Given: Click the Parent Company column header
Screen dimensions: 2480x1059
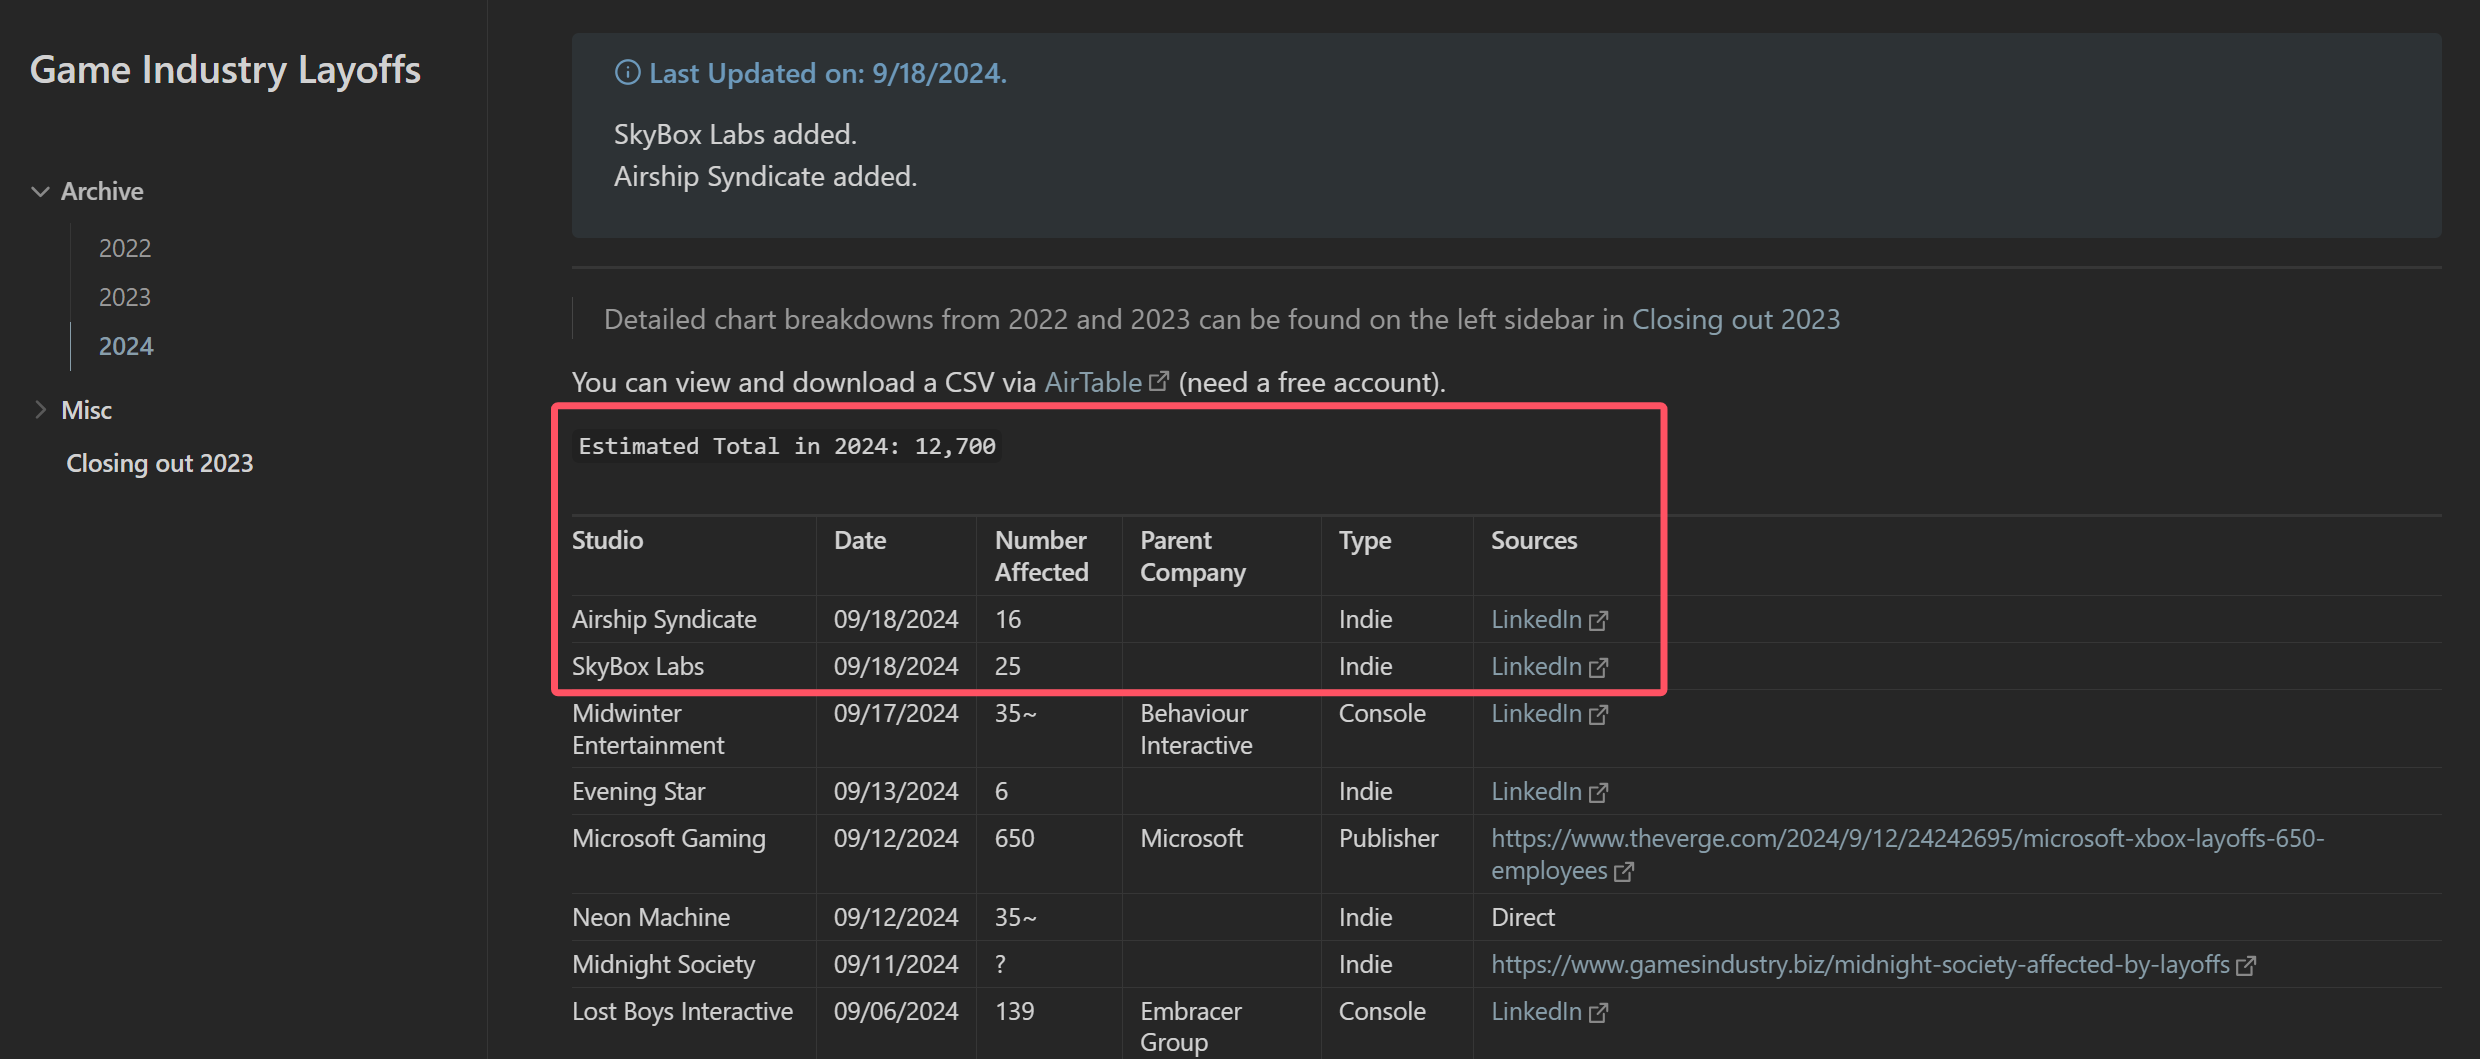Looking at the screenshot, I should coord(1193,556).
